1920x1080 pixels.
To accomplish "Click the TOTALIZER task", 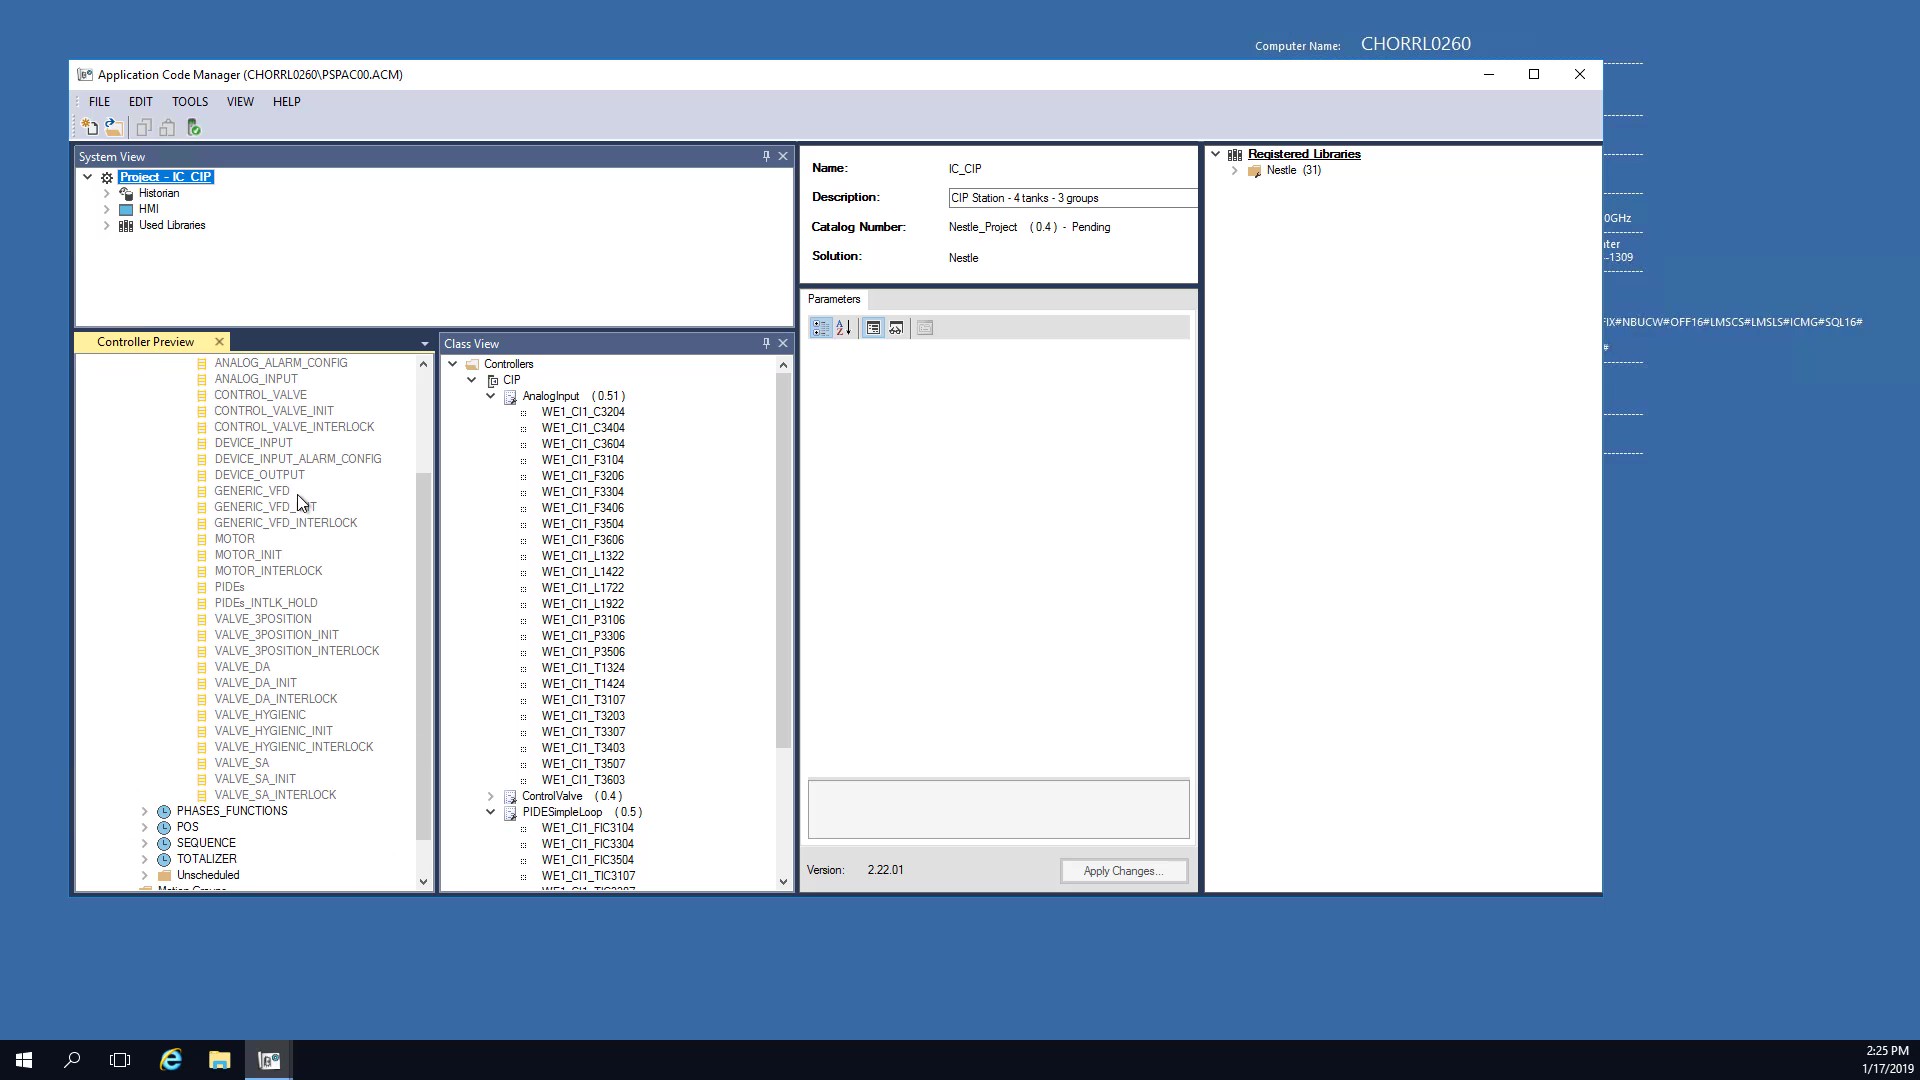I will pos(207,859).
